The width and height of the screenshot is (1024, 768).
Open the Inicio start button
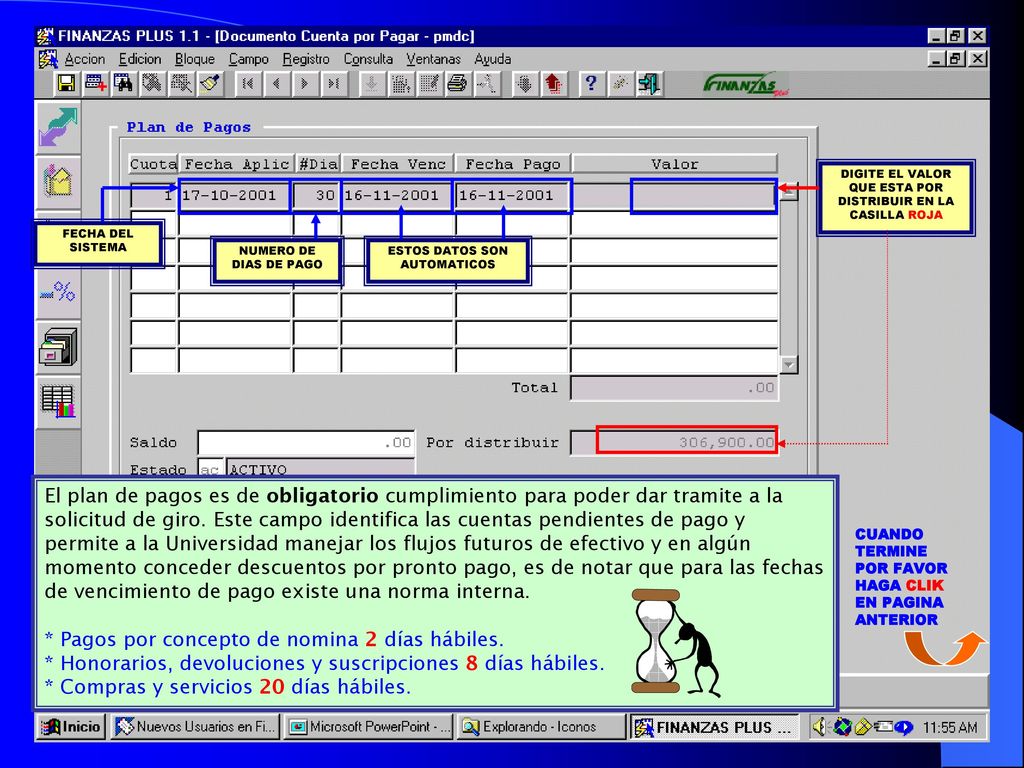click(x=71, y=727)
